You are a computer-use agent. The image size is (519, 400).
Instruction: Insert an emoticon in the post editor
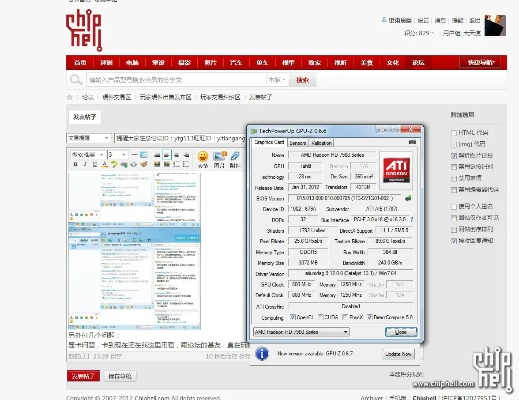pos(203,159)
